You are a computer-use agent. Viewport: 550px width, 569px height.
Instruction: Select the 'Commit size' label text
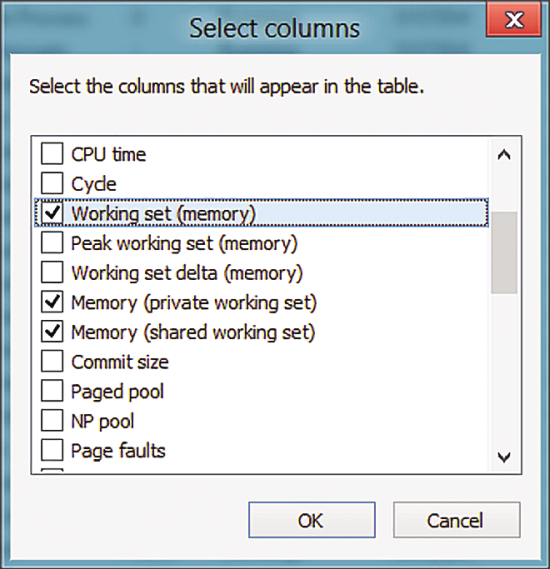tap(120, 362)
